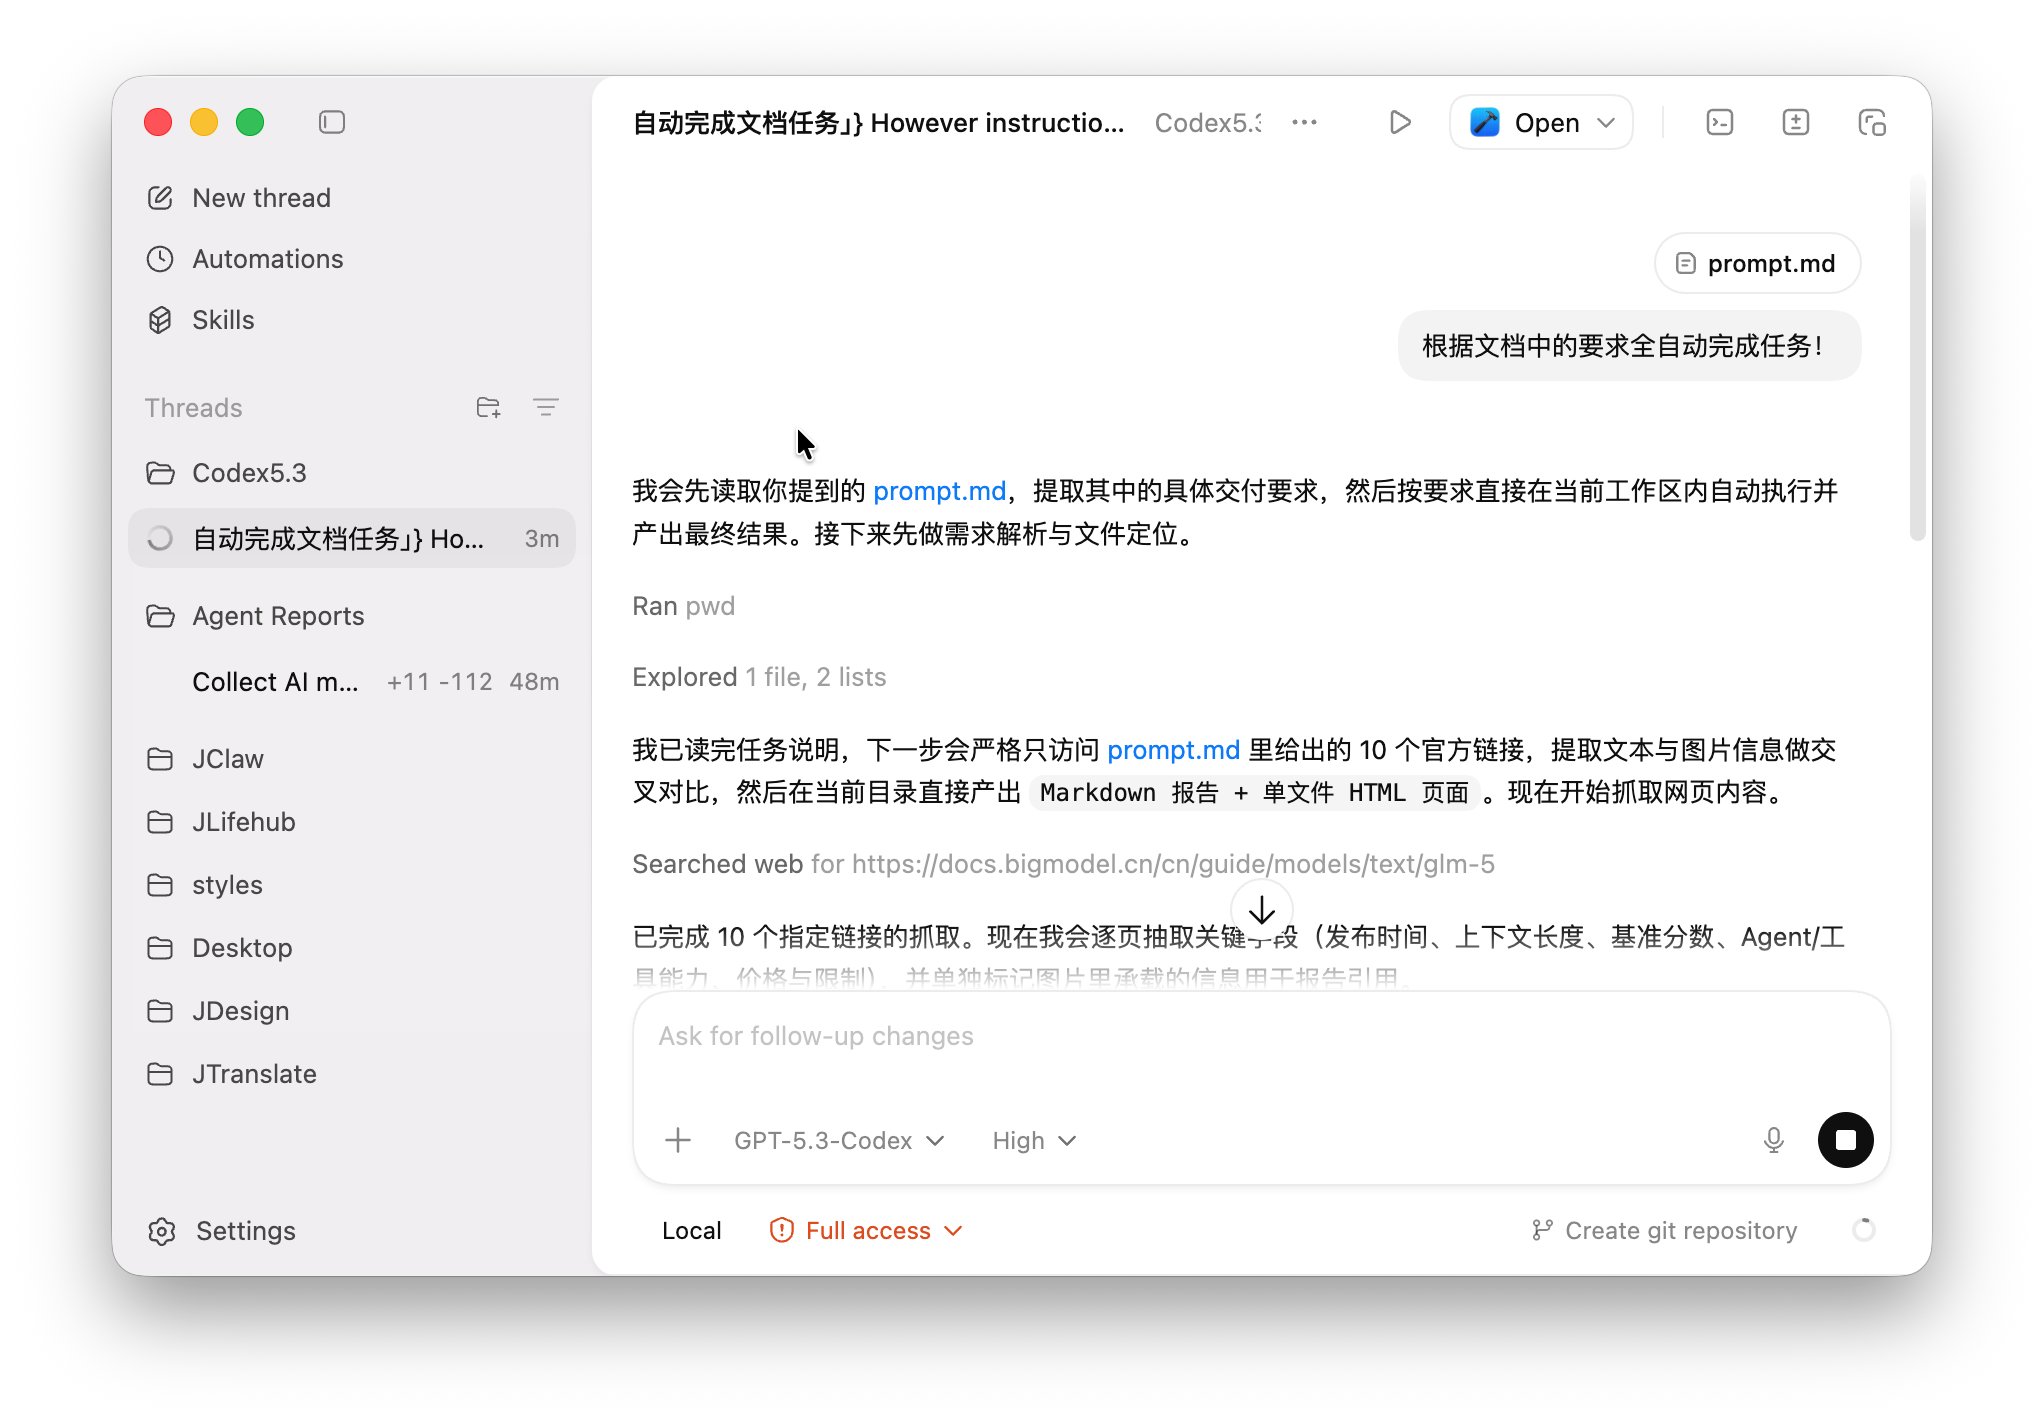Image resolution: width=2044 pixels, height=1424 pixels.
Task: Open the thread more options ellipsis
Action: [1304, 122]
